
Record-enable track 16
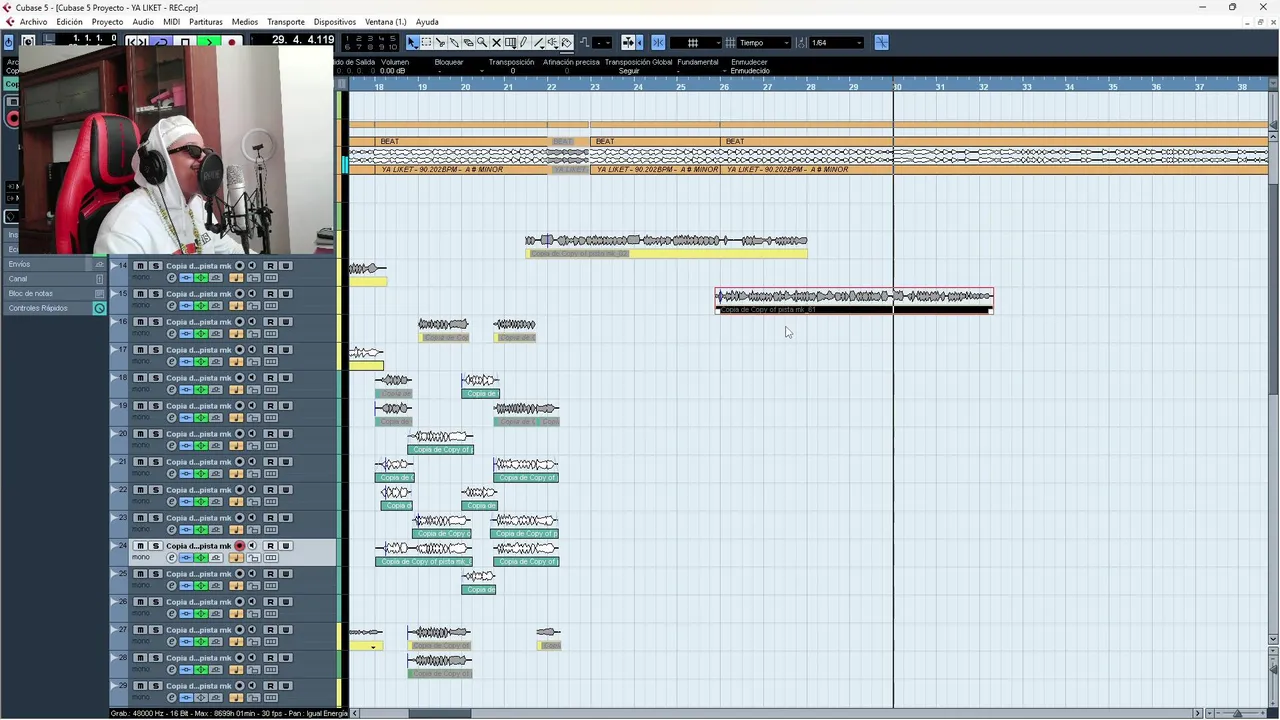pos(240,322)
